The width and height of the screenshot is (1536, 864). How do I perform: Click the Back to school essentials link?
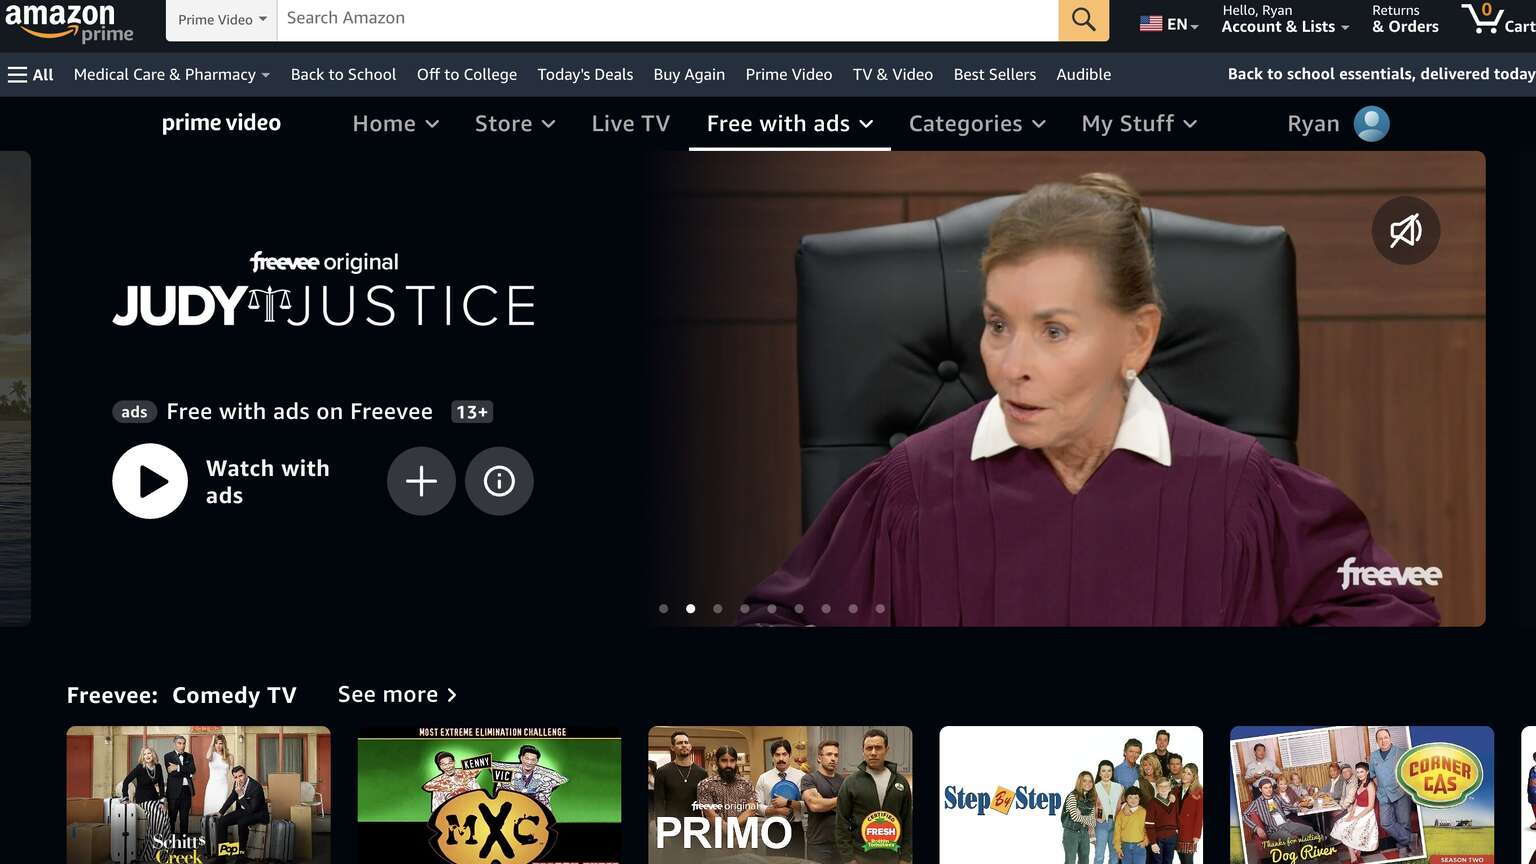click(1379, 73)
